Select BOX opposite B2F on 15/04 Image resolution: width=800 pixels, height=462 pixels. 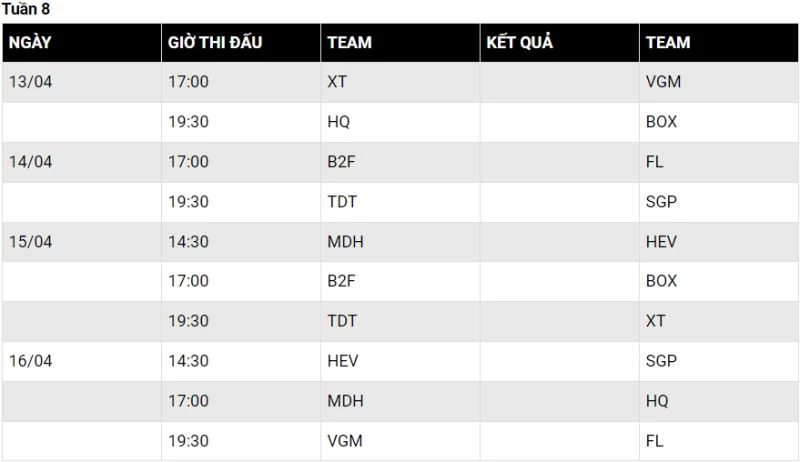pos(661,281)
